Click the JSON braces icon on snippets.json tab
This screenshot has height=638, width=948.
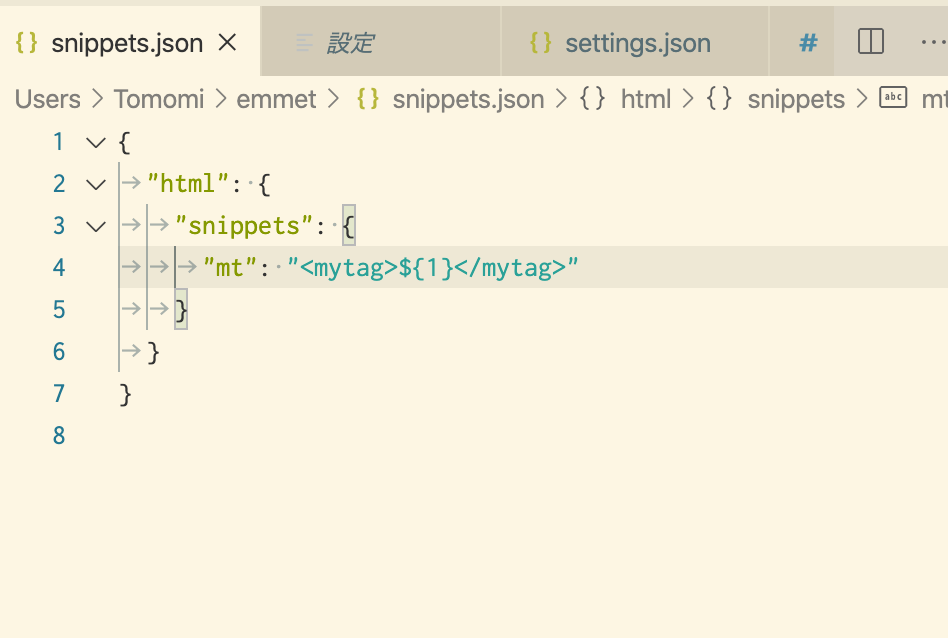click(x=27, y=43)
